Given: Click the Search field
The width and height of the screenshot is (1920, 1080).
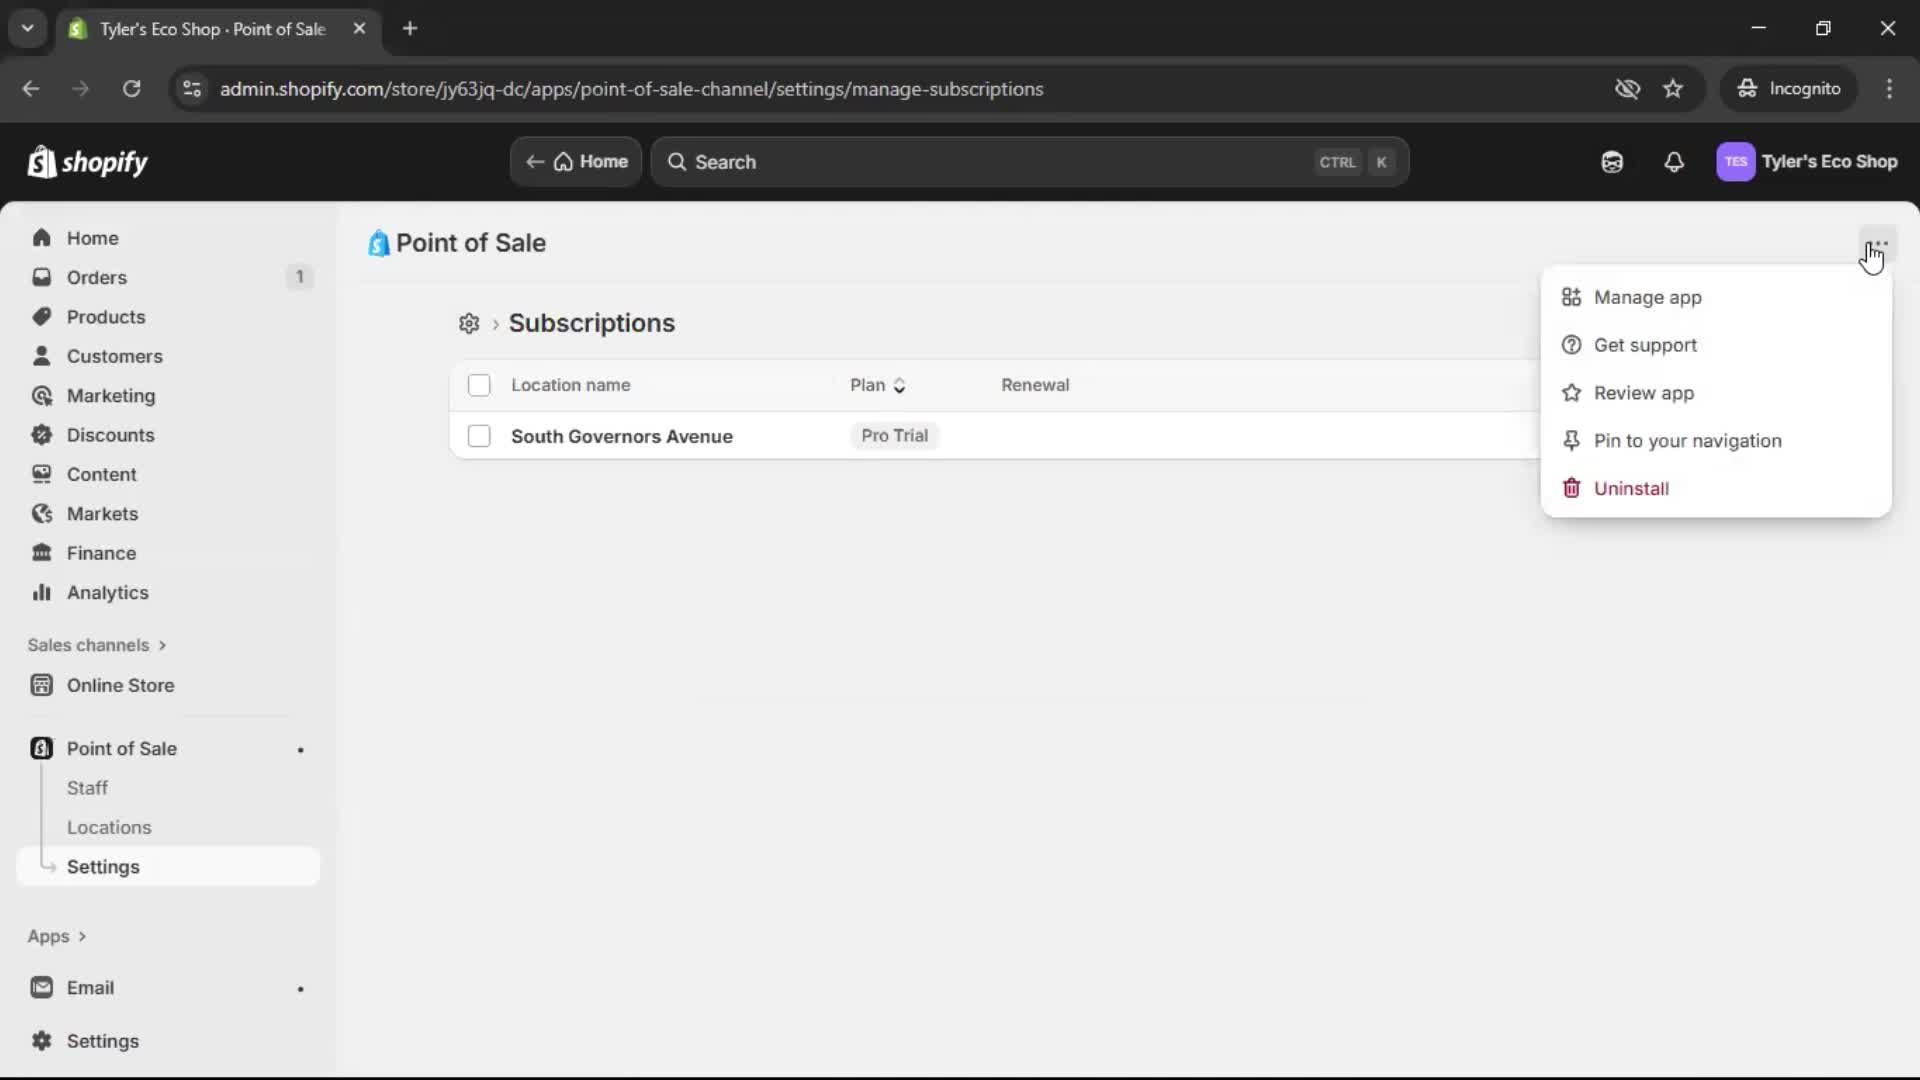Looking at the screenshot, I should pyautogui.click(x=1030, y=162).
